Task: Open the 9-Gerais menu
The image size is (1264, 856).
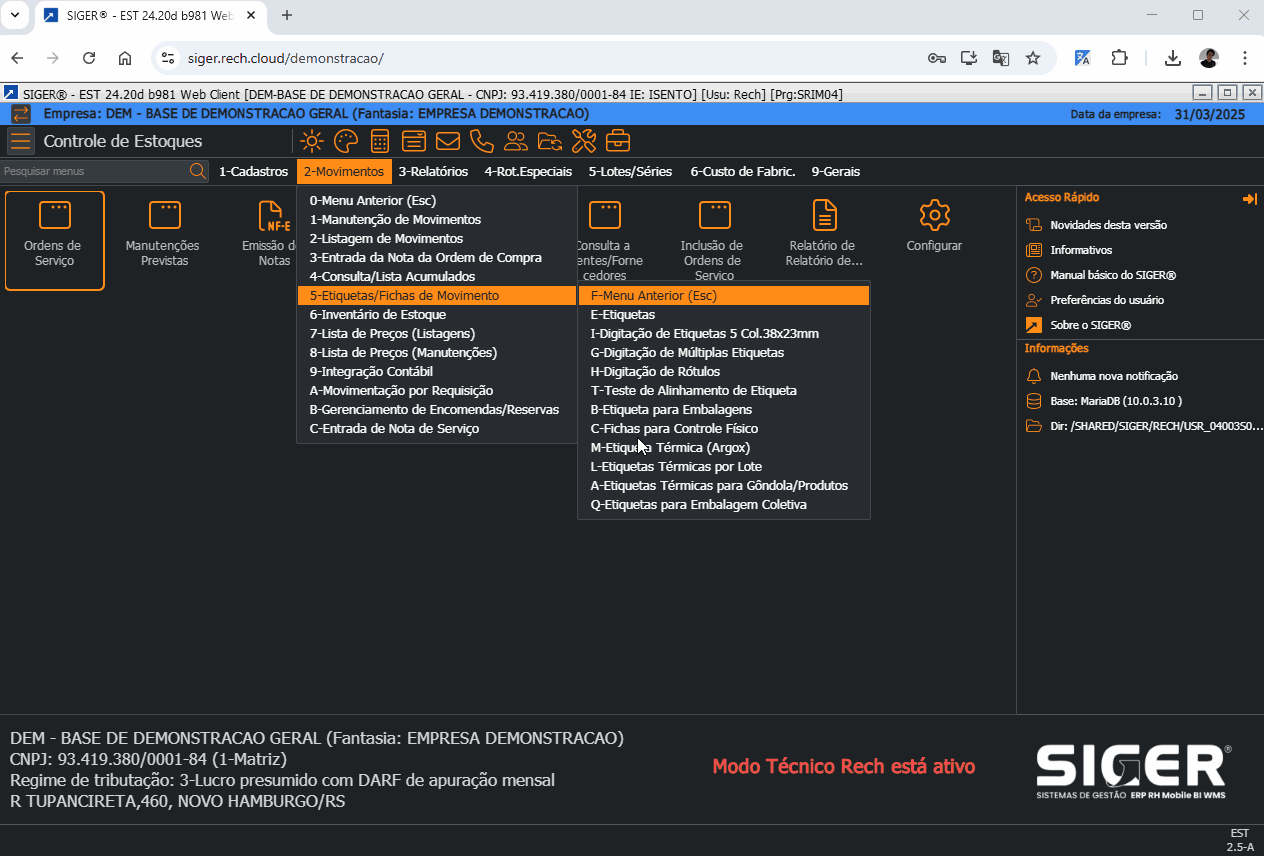Action: (836, 171)
